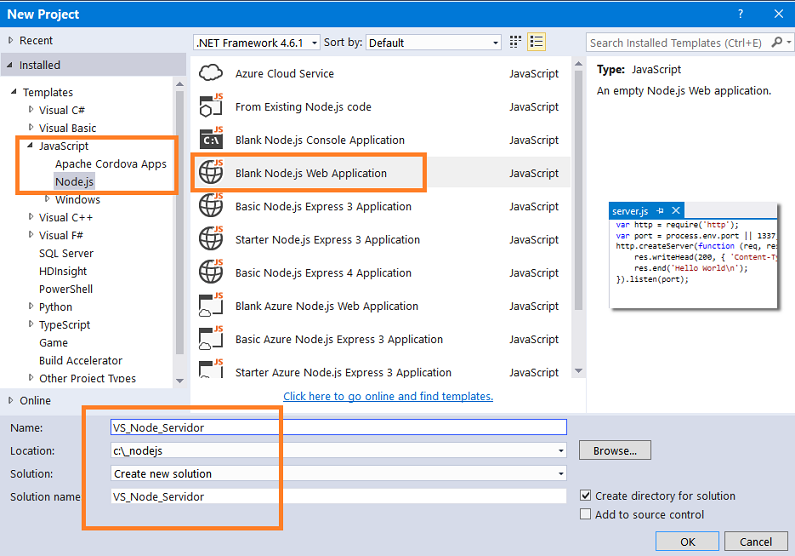795x556 pixels.
Task: Click the Cancel button
Action: (x=755, y=542)
